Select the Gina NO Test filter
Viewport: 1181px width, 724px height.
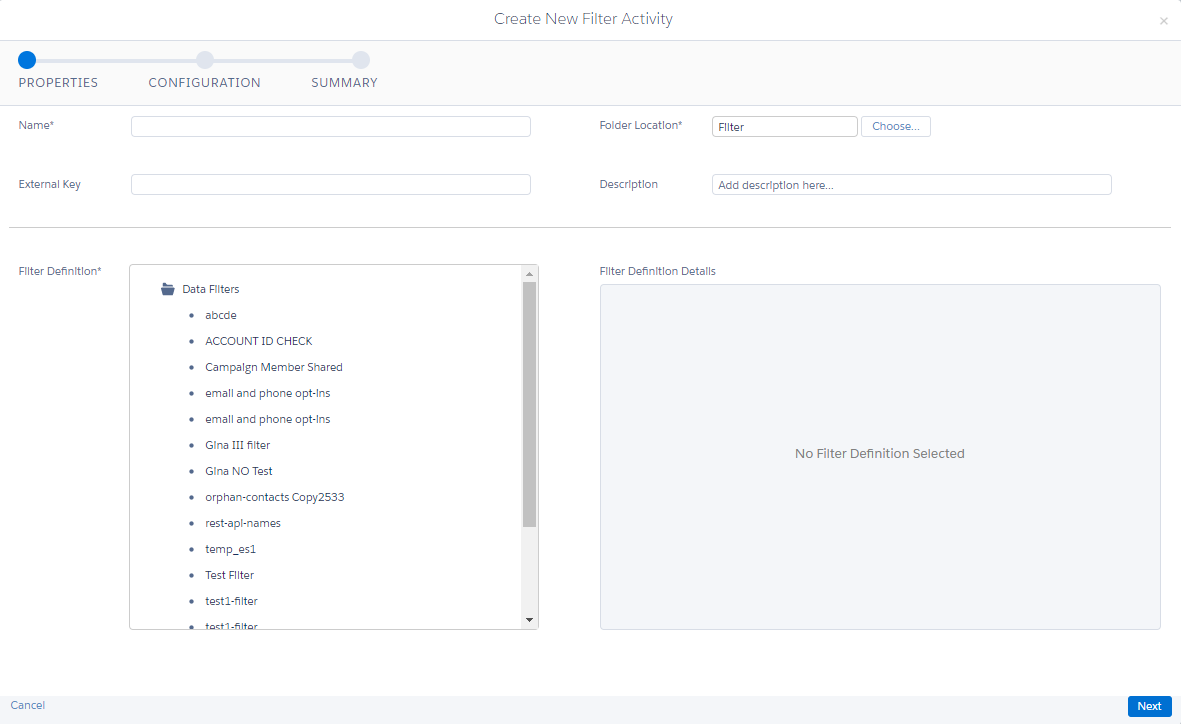coord(239,471)
